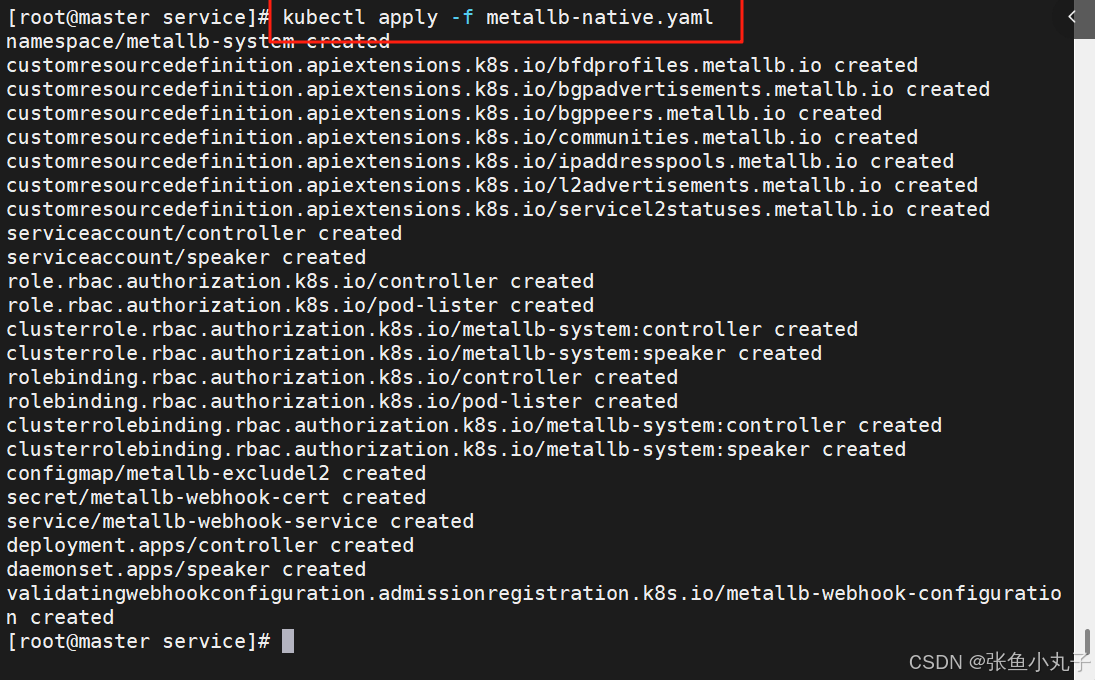Click the terminal's vertical scrollbar thumb
Viewport: 1095px width, 680px height.
tap(1087, 642)
